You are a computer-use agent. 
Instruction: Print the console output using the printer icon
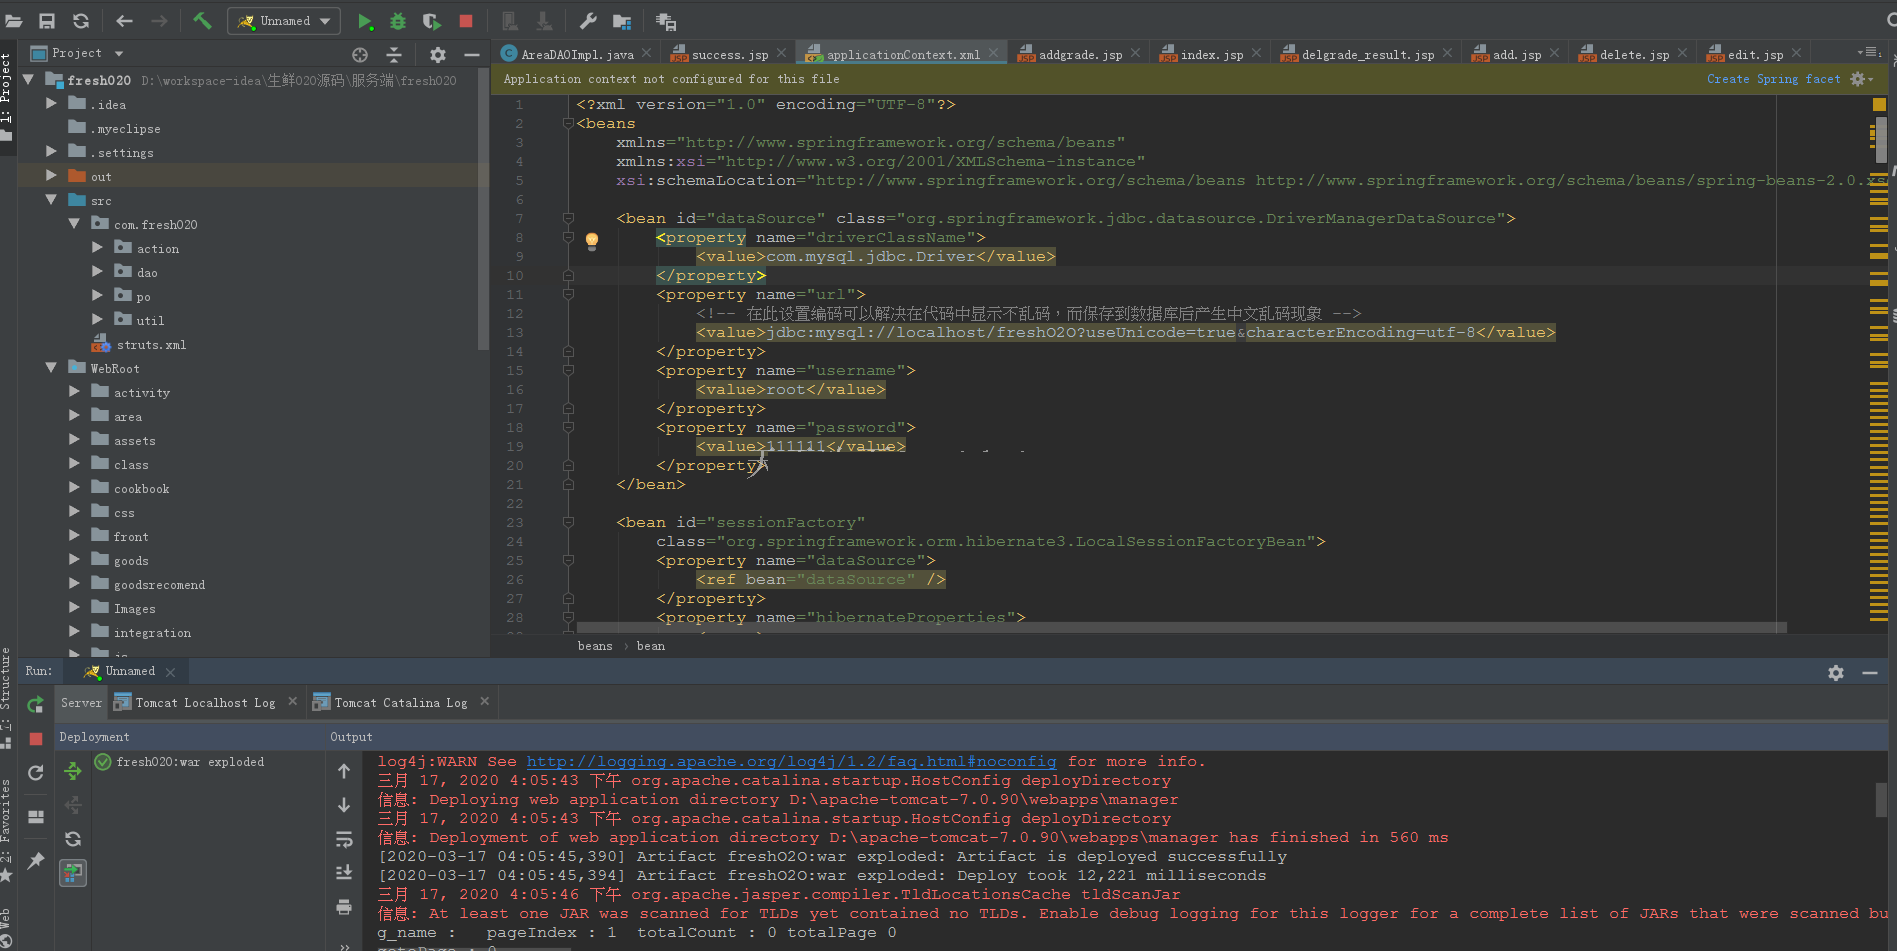click(x=344, y=907)
